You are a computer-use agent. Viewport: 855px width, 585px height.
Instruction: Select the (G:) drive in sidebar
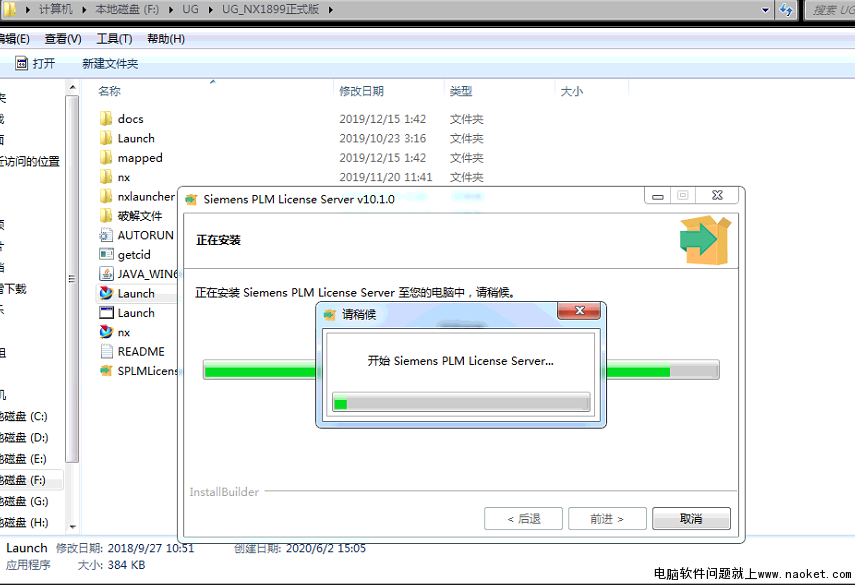tap(24, 502)
